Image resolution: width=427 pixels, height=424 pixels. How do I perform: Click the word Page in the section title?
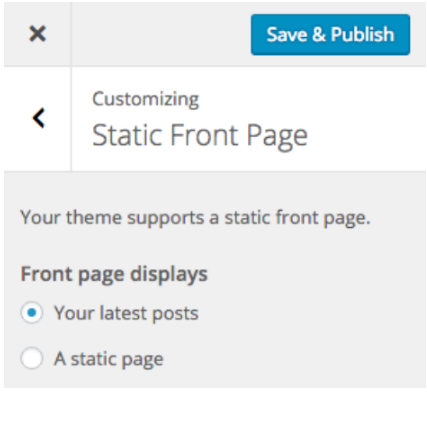click(277, 136)
